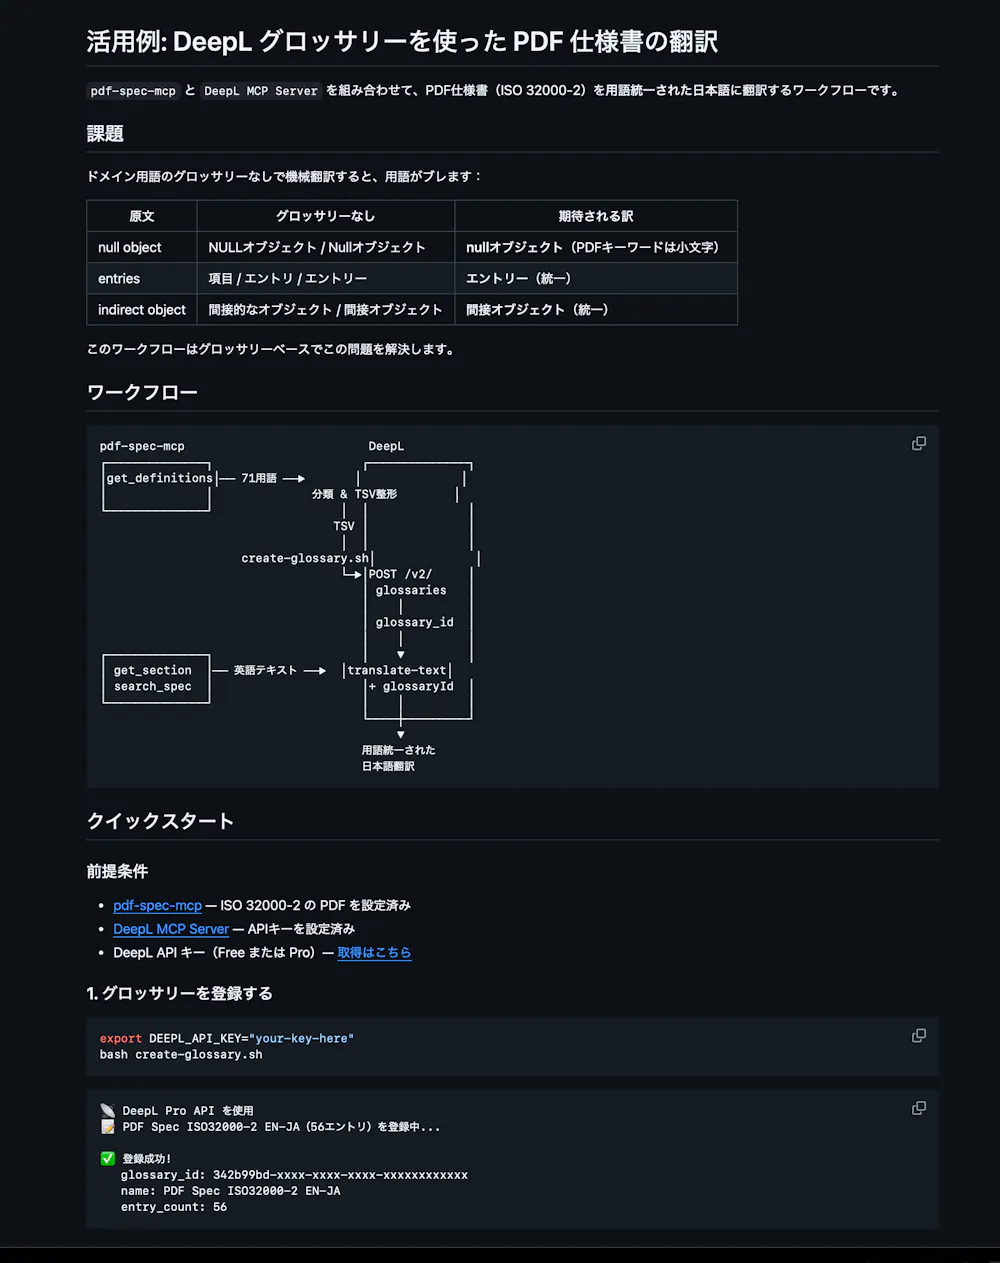Select the 'null object' table cell
The image size is (1000, 1263).
coord(130,248)
